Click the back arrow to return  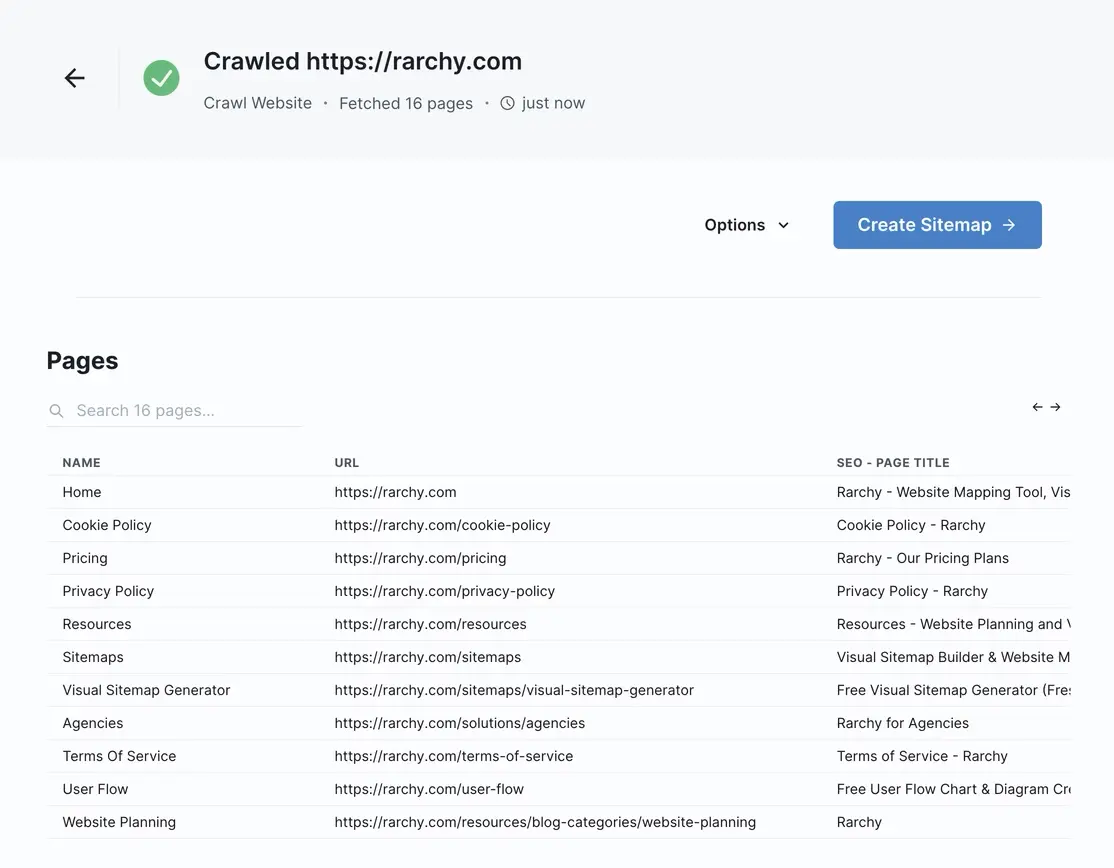(x=74, y=77)
